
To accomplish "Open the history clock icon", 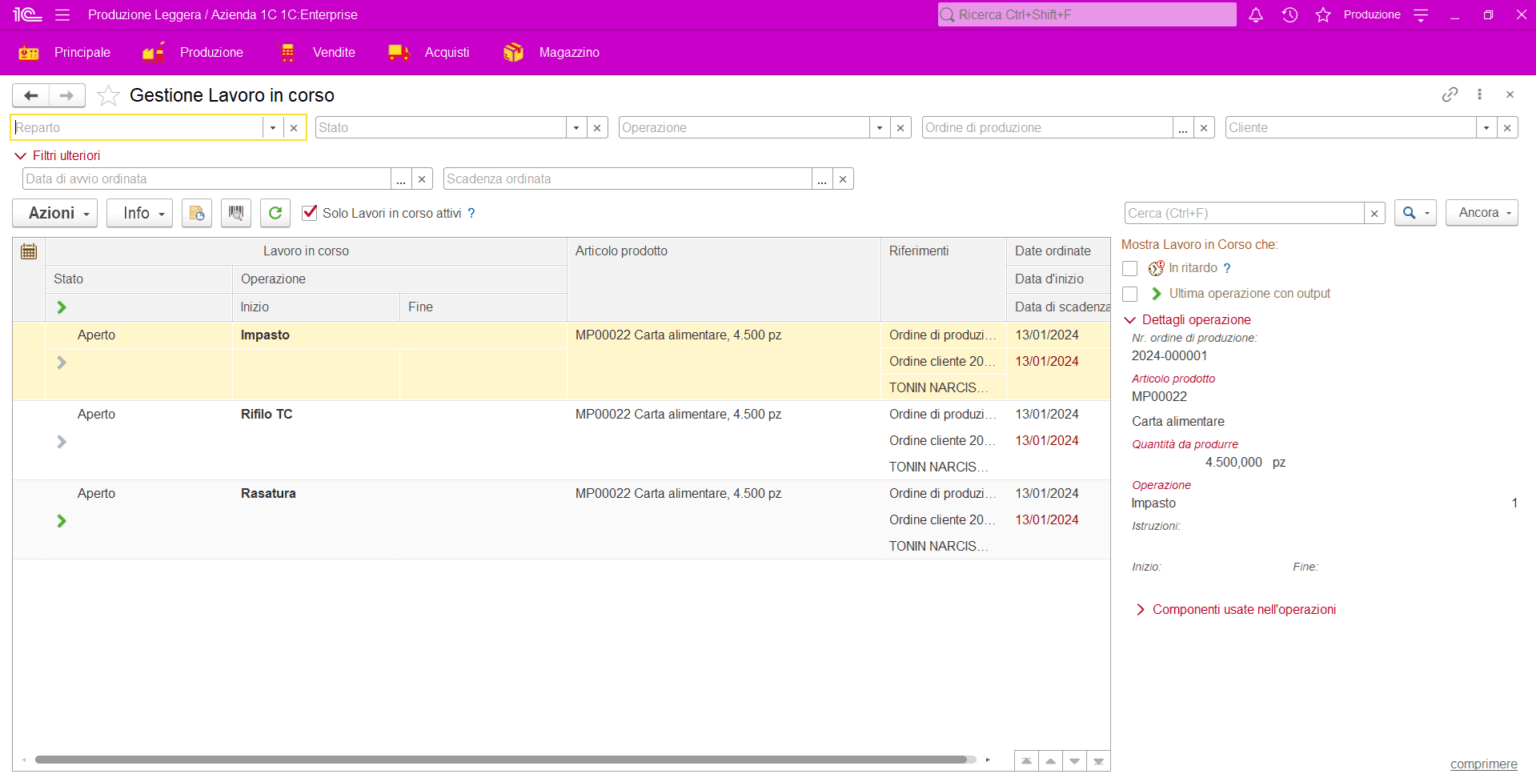I will click(x=1290, y=15).
